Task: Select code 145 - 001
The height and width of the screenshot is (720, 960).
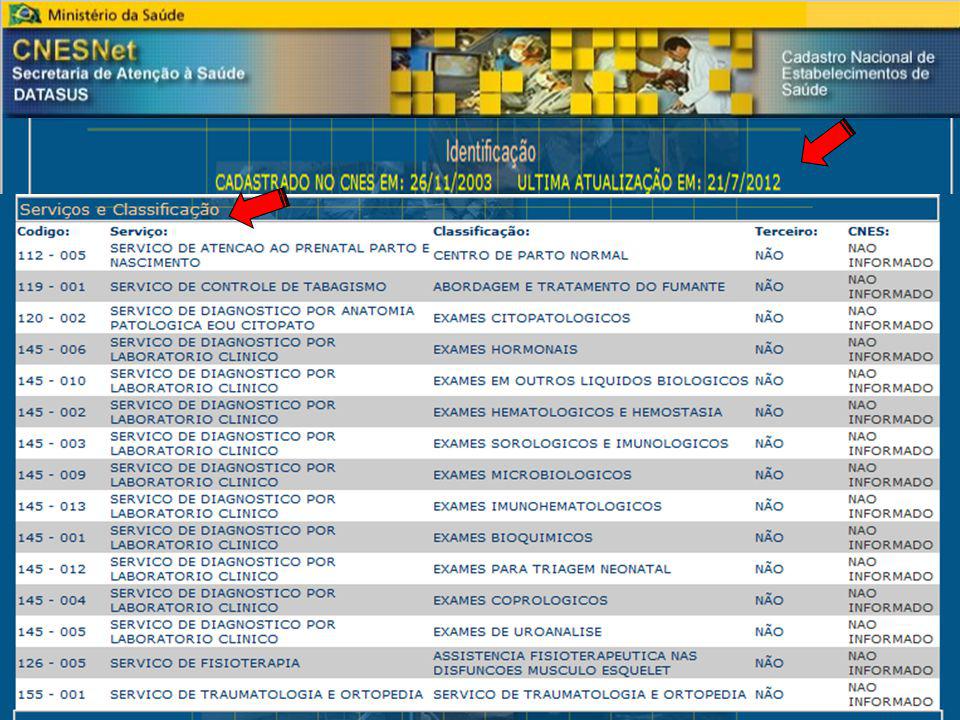Action: 51,538
